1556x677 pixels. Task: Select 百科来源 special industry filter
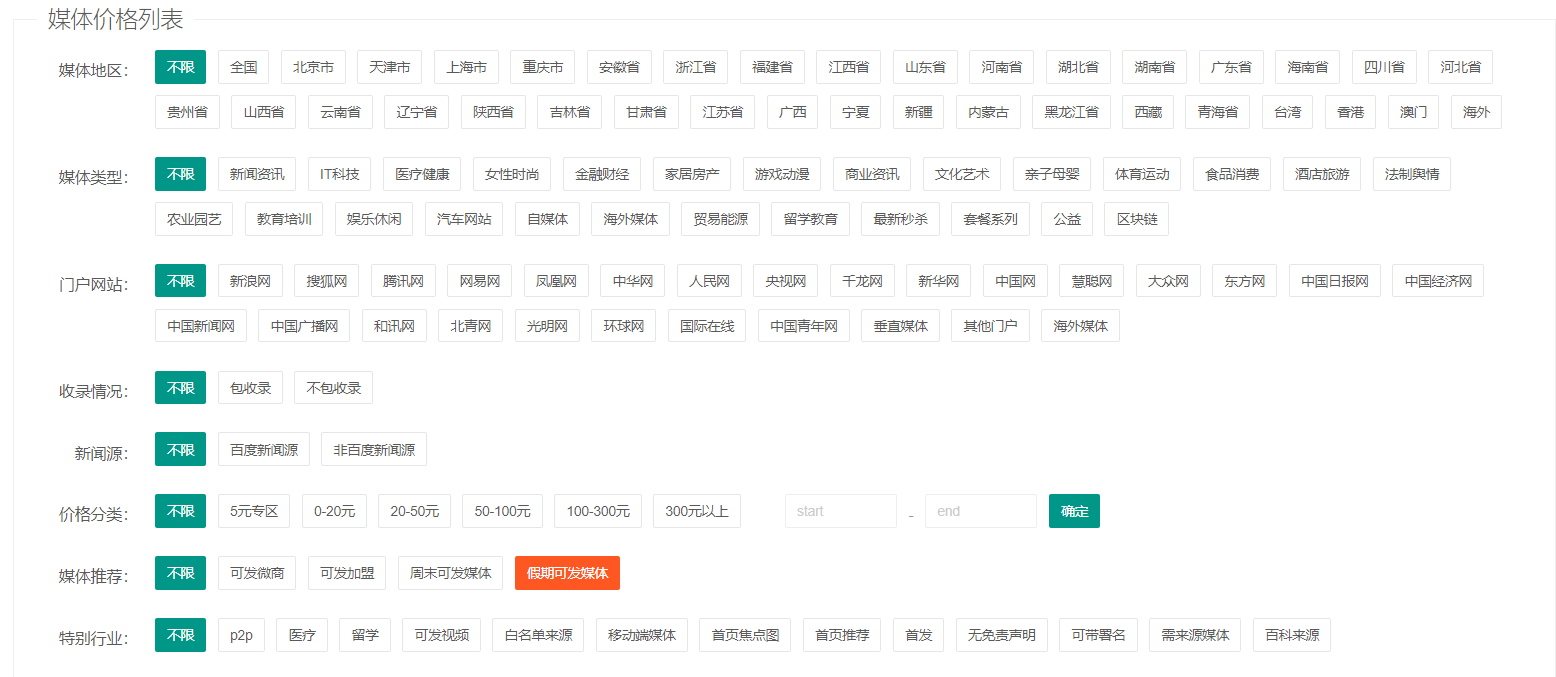(1292, 635)
